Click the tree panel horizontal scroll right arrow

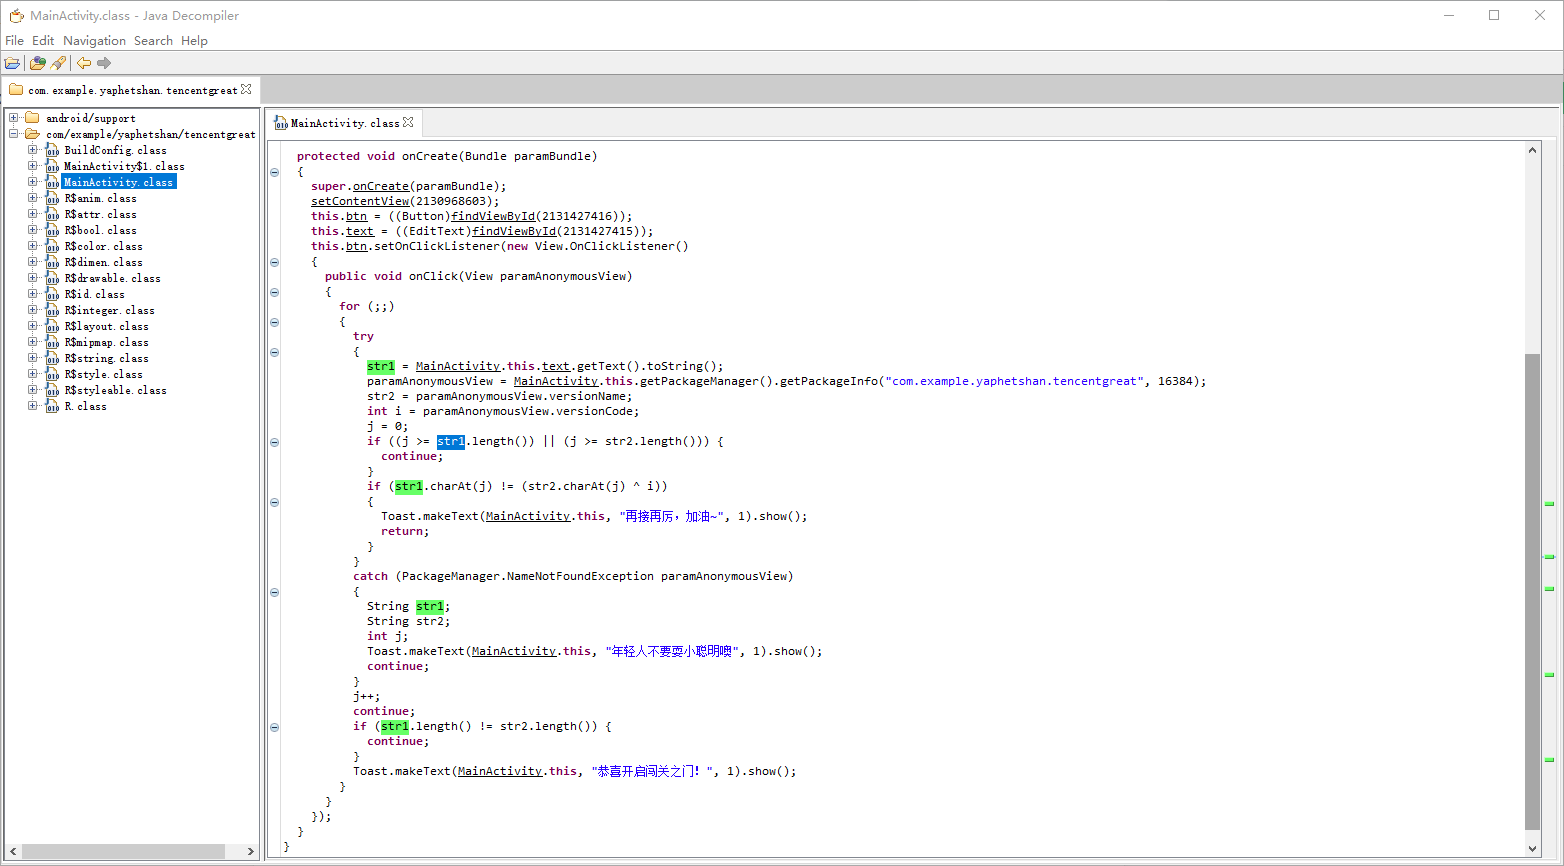pyautogui.click(x=250, y=851)
